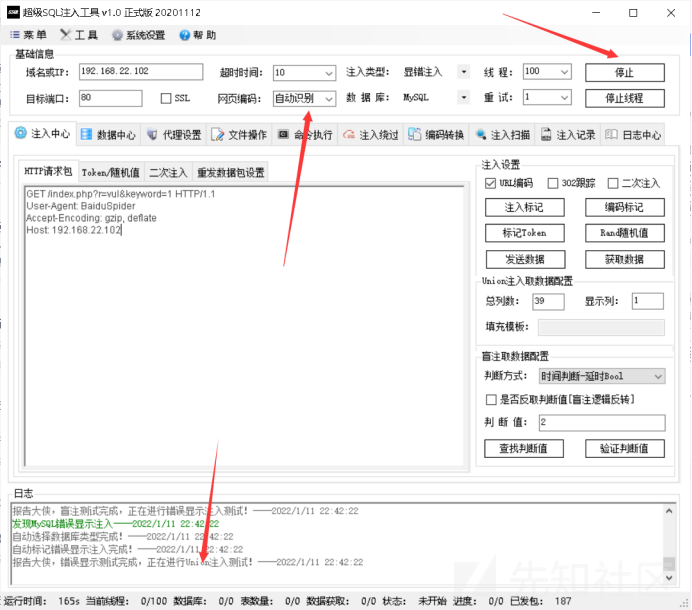Click the app logo icon in title bar
Screen dimensions: 692x610
coord(13,12)
